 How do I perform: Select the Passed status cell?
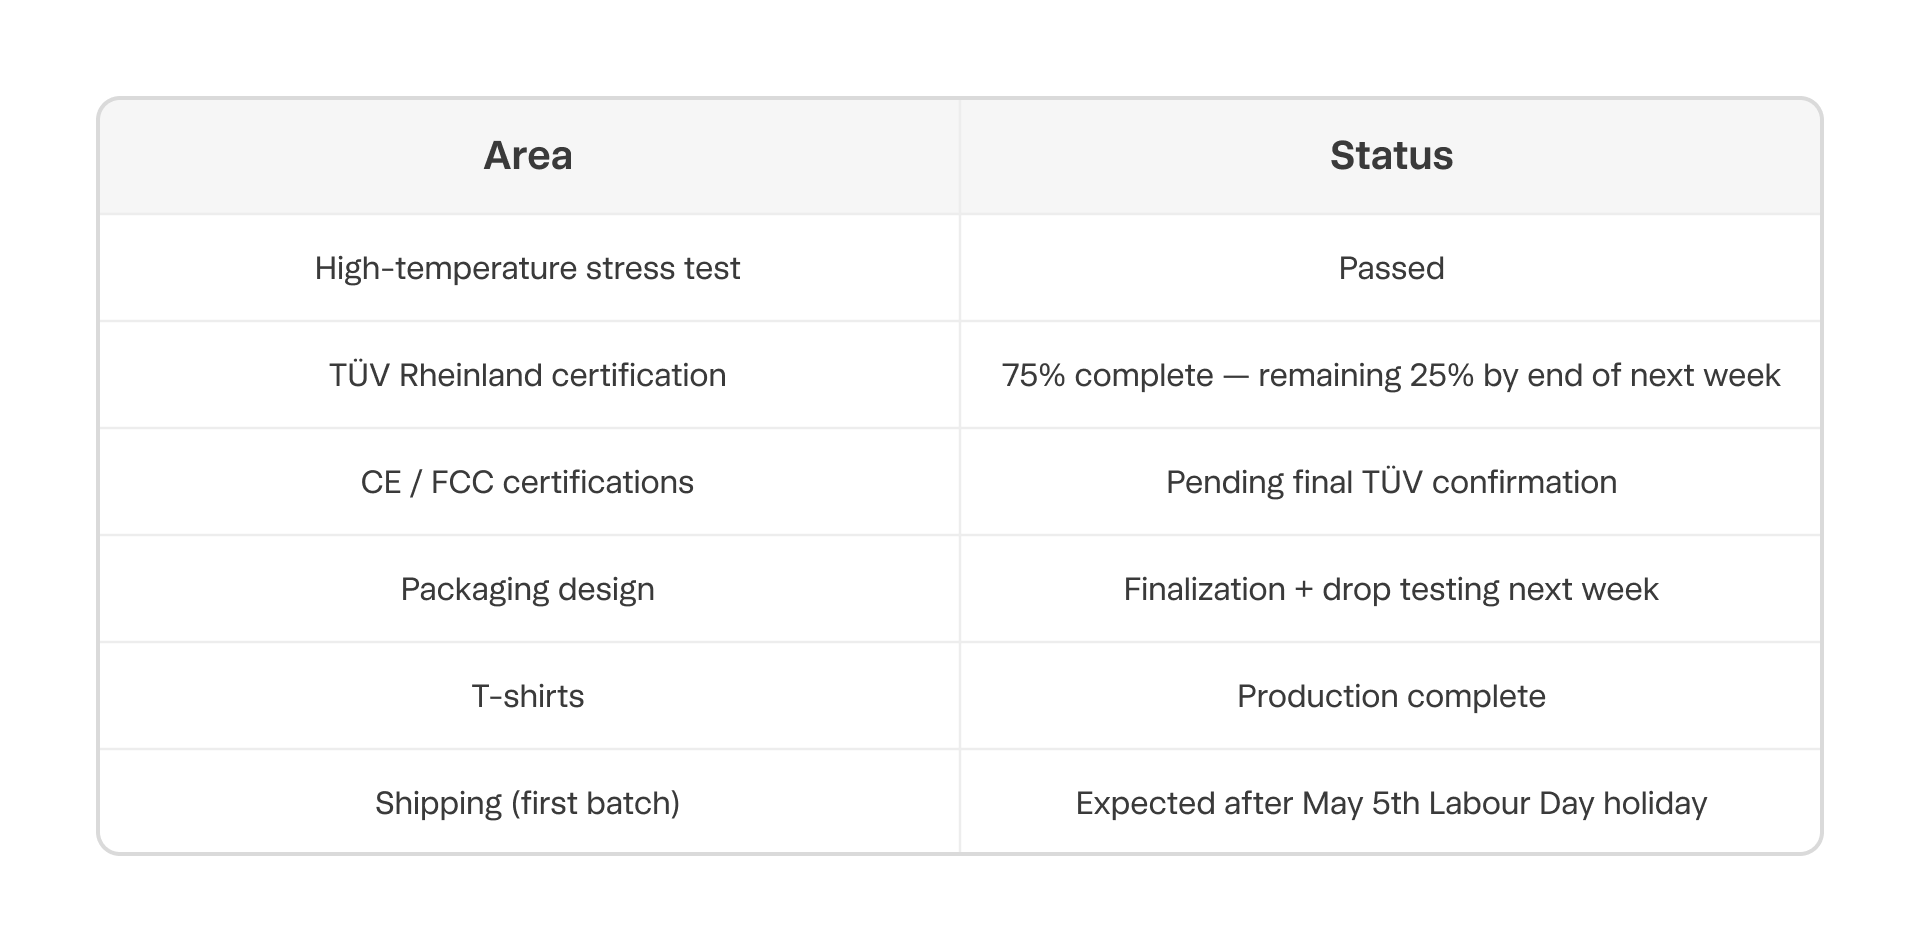coord(1391,268)
